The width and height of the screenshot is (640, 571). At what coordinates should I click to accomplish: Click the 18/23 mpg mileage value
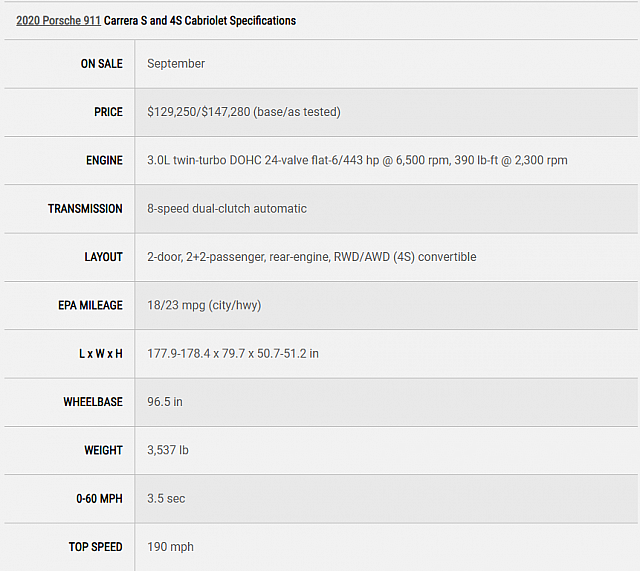204,305
